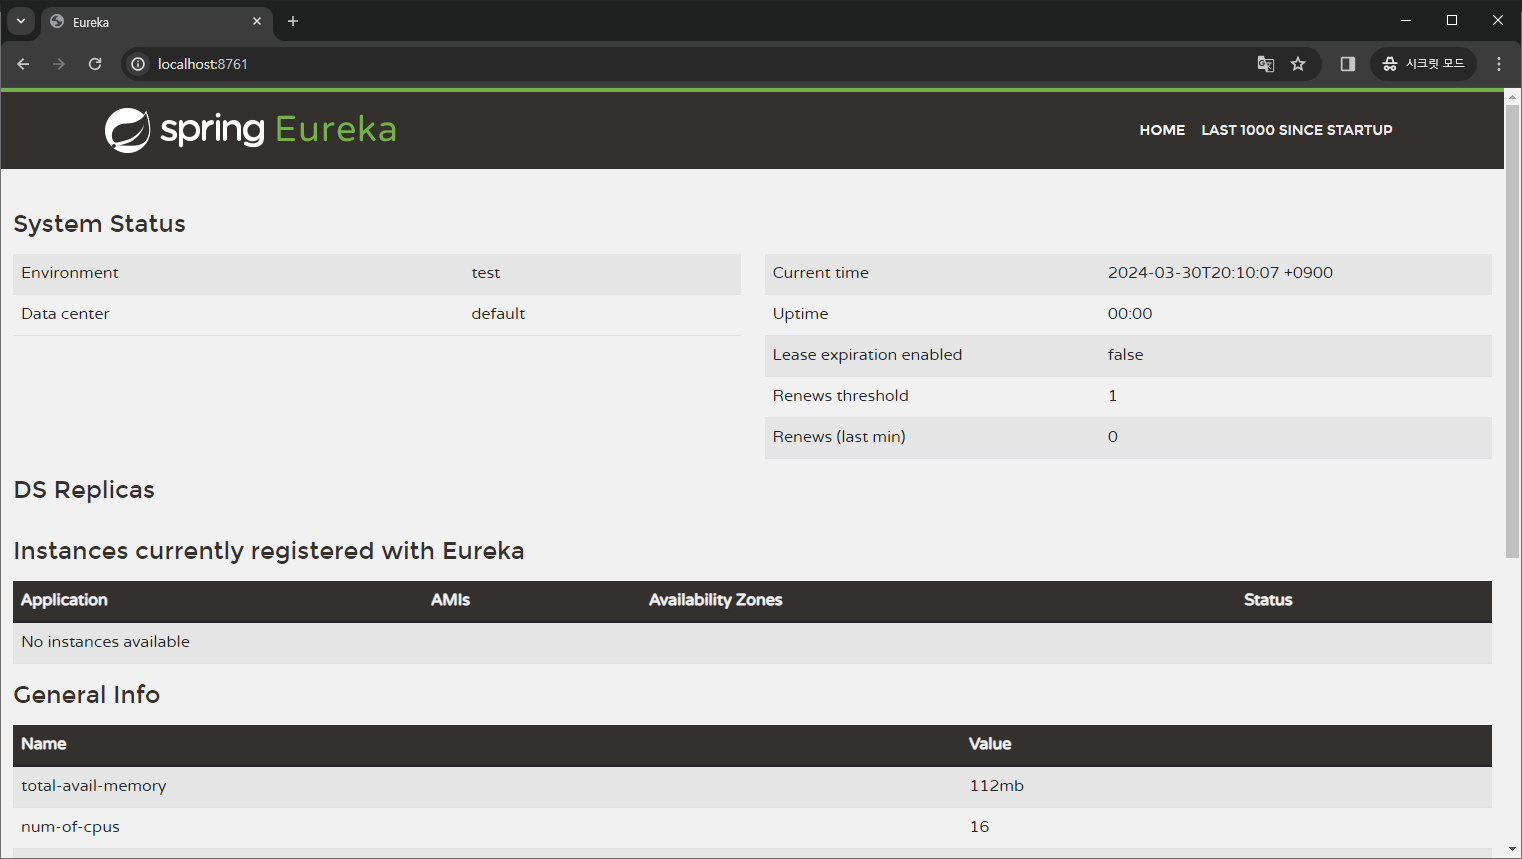
Task: Open the translate page icon
Action: (x=1266, y=64)
